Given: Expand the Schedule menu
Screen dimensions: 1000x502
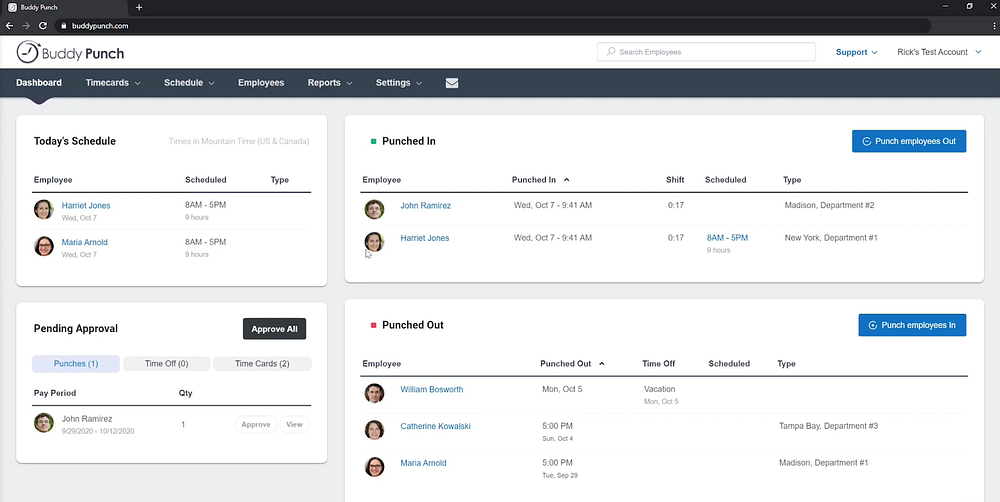Looking at the screenshot, I should (x=189, y=83).
